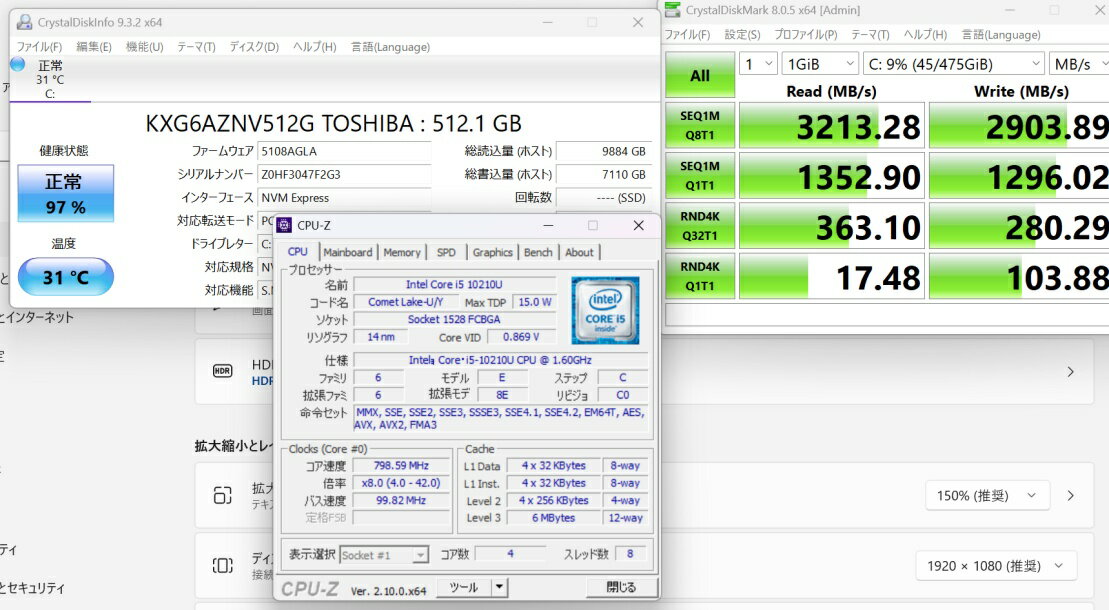Image resolution: width=1109 pixels, height=610 pixels.
Task: Start the SEQ1M Q8T1 benchmark test
Action: pyautogui.click(x=700, y=123)
